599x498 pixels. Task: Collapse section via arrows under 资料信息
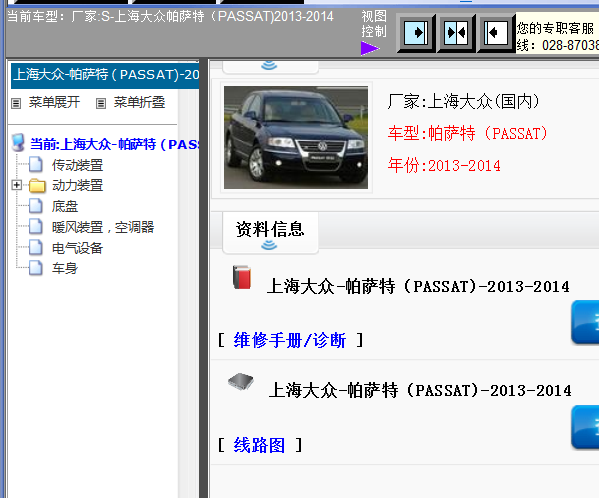coord(269,245)
